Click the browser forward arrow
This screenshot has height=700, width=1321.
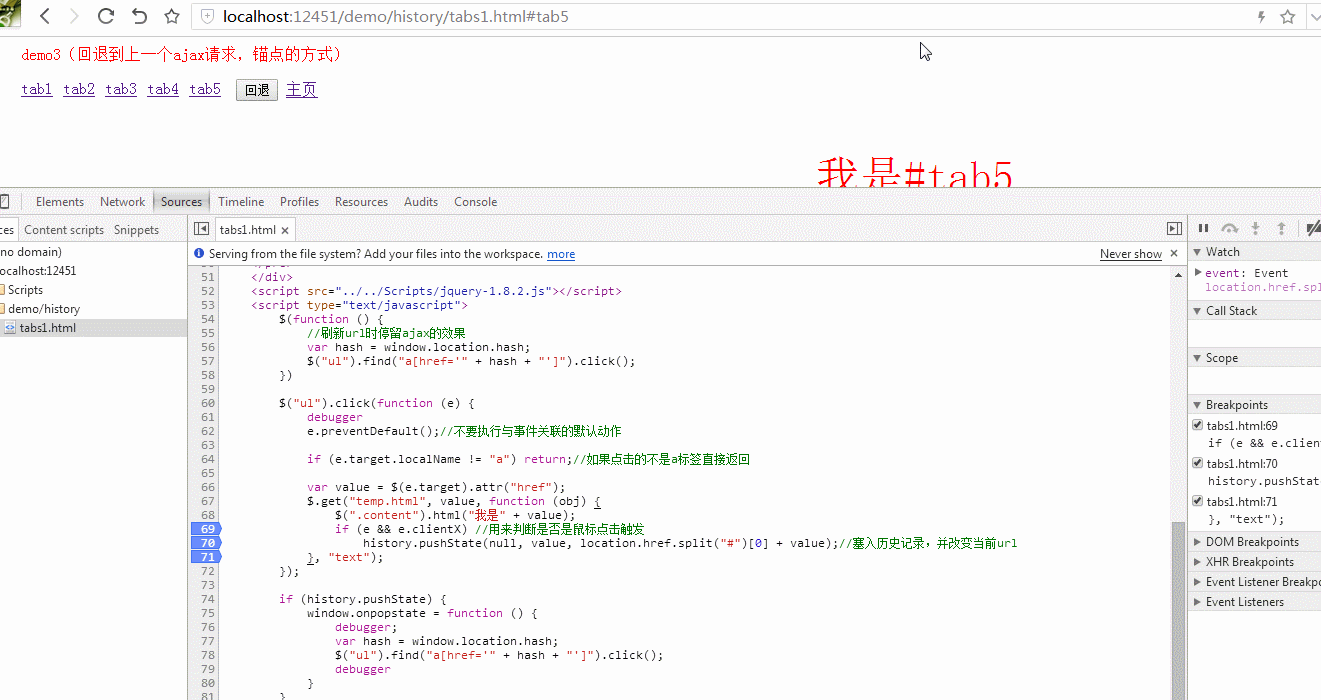point(75,16)
